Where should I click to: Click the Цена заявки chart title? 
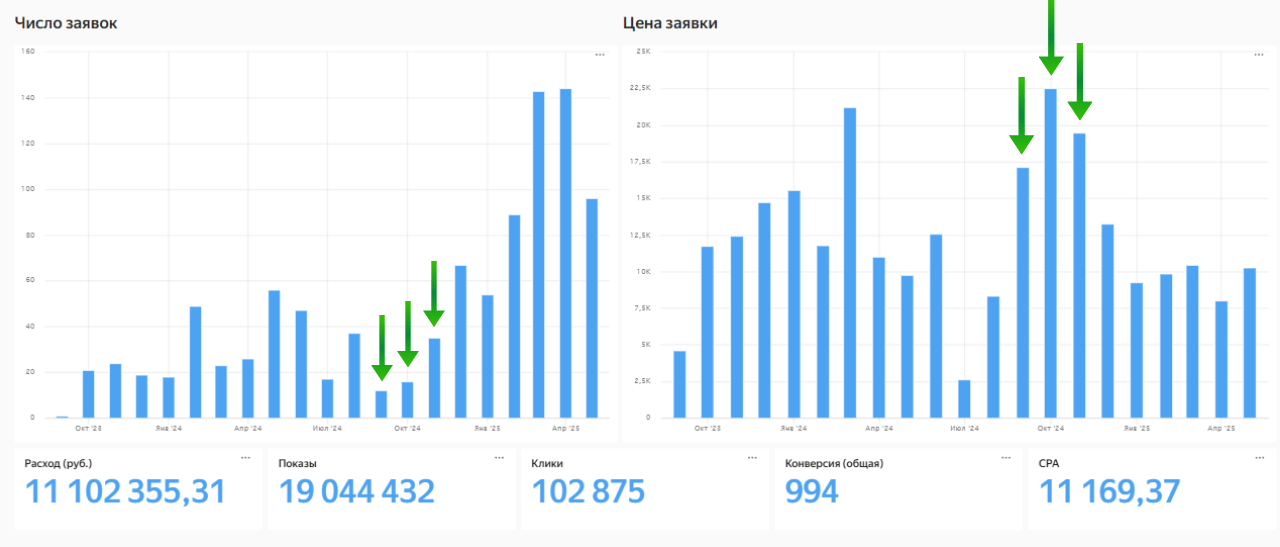(670, 22)
